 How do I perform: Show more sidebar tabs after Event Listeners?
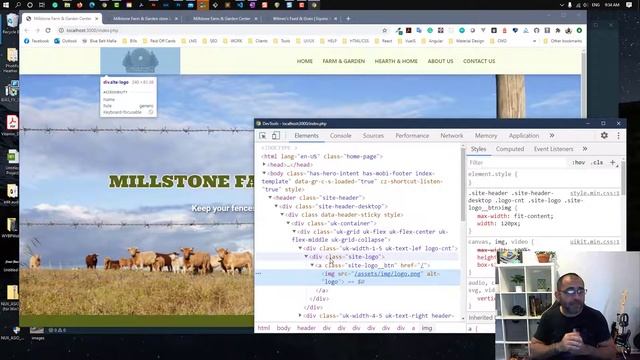(x=585, y=149)
